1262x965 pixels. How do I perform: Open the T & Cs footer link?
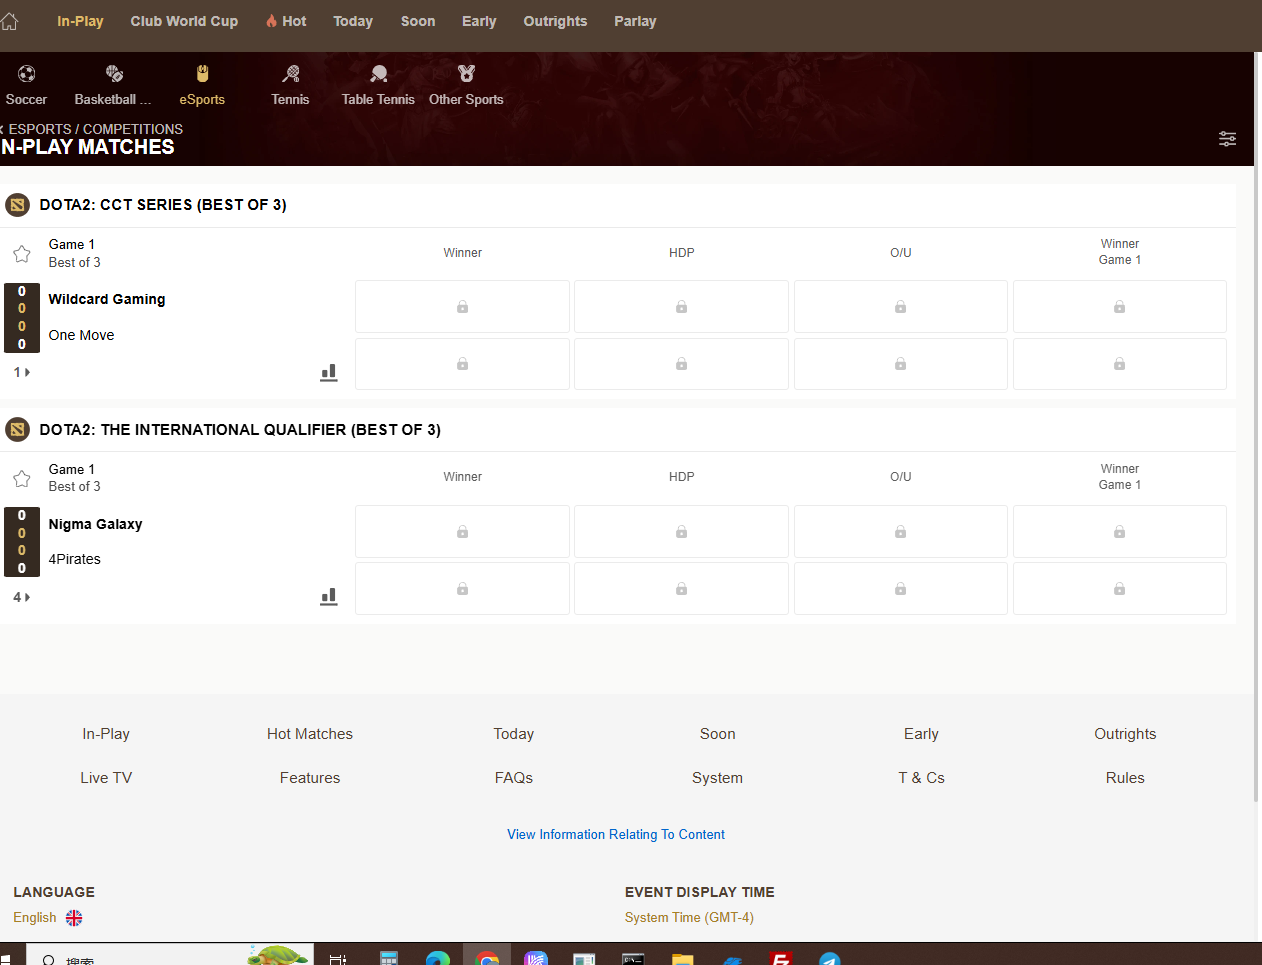coord(921,778)
